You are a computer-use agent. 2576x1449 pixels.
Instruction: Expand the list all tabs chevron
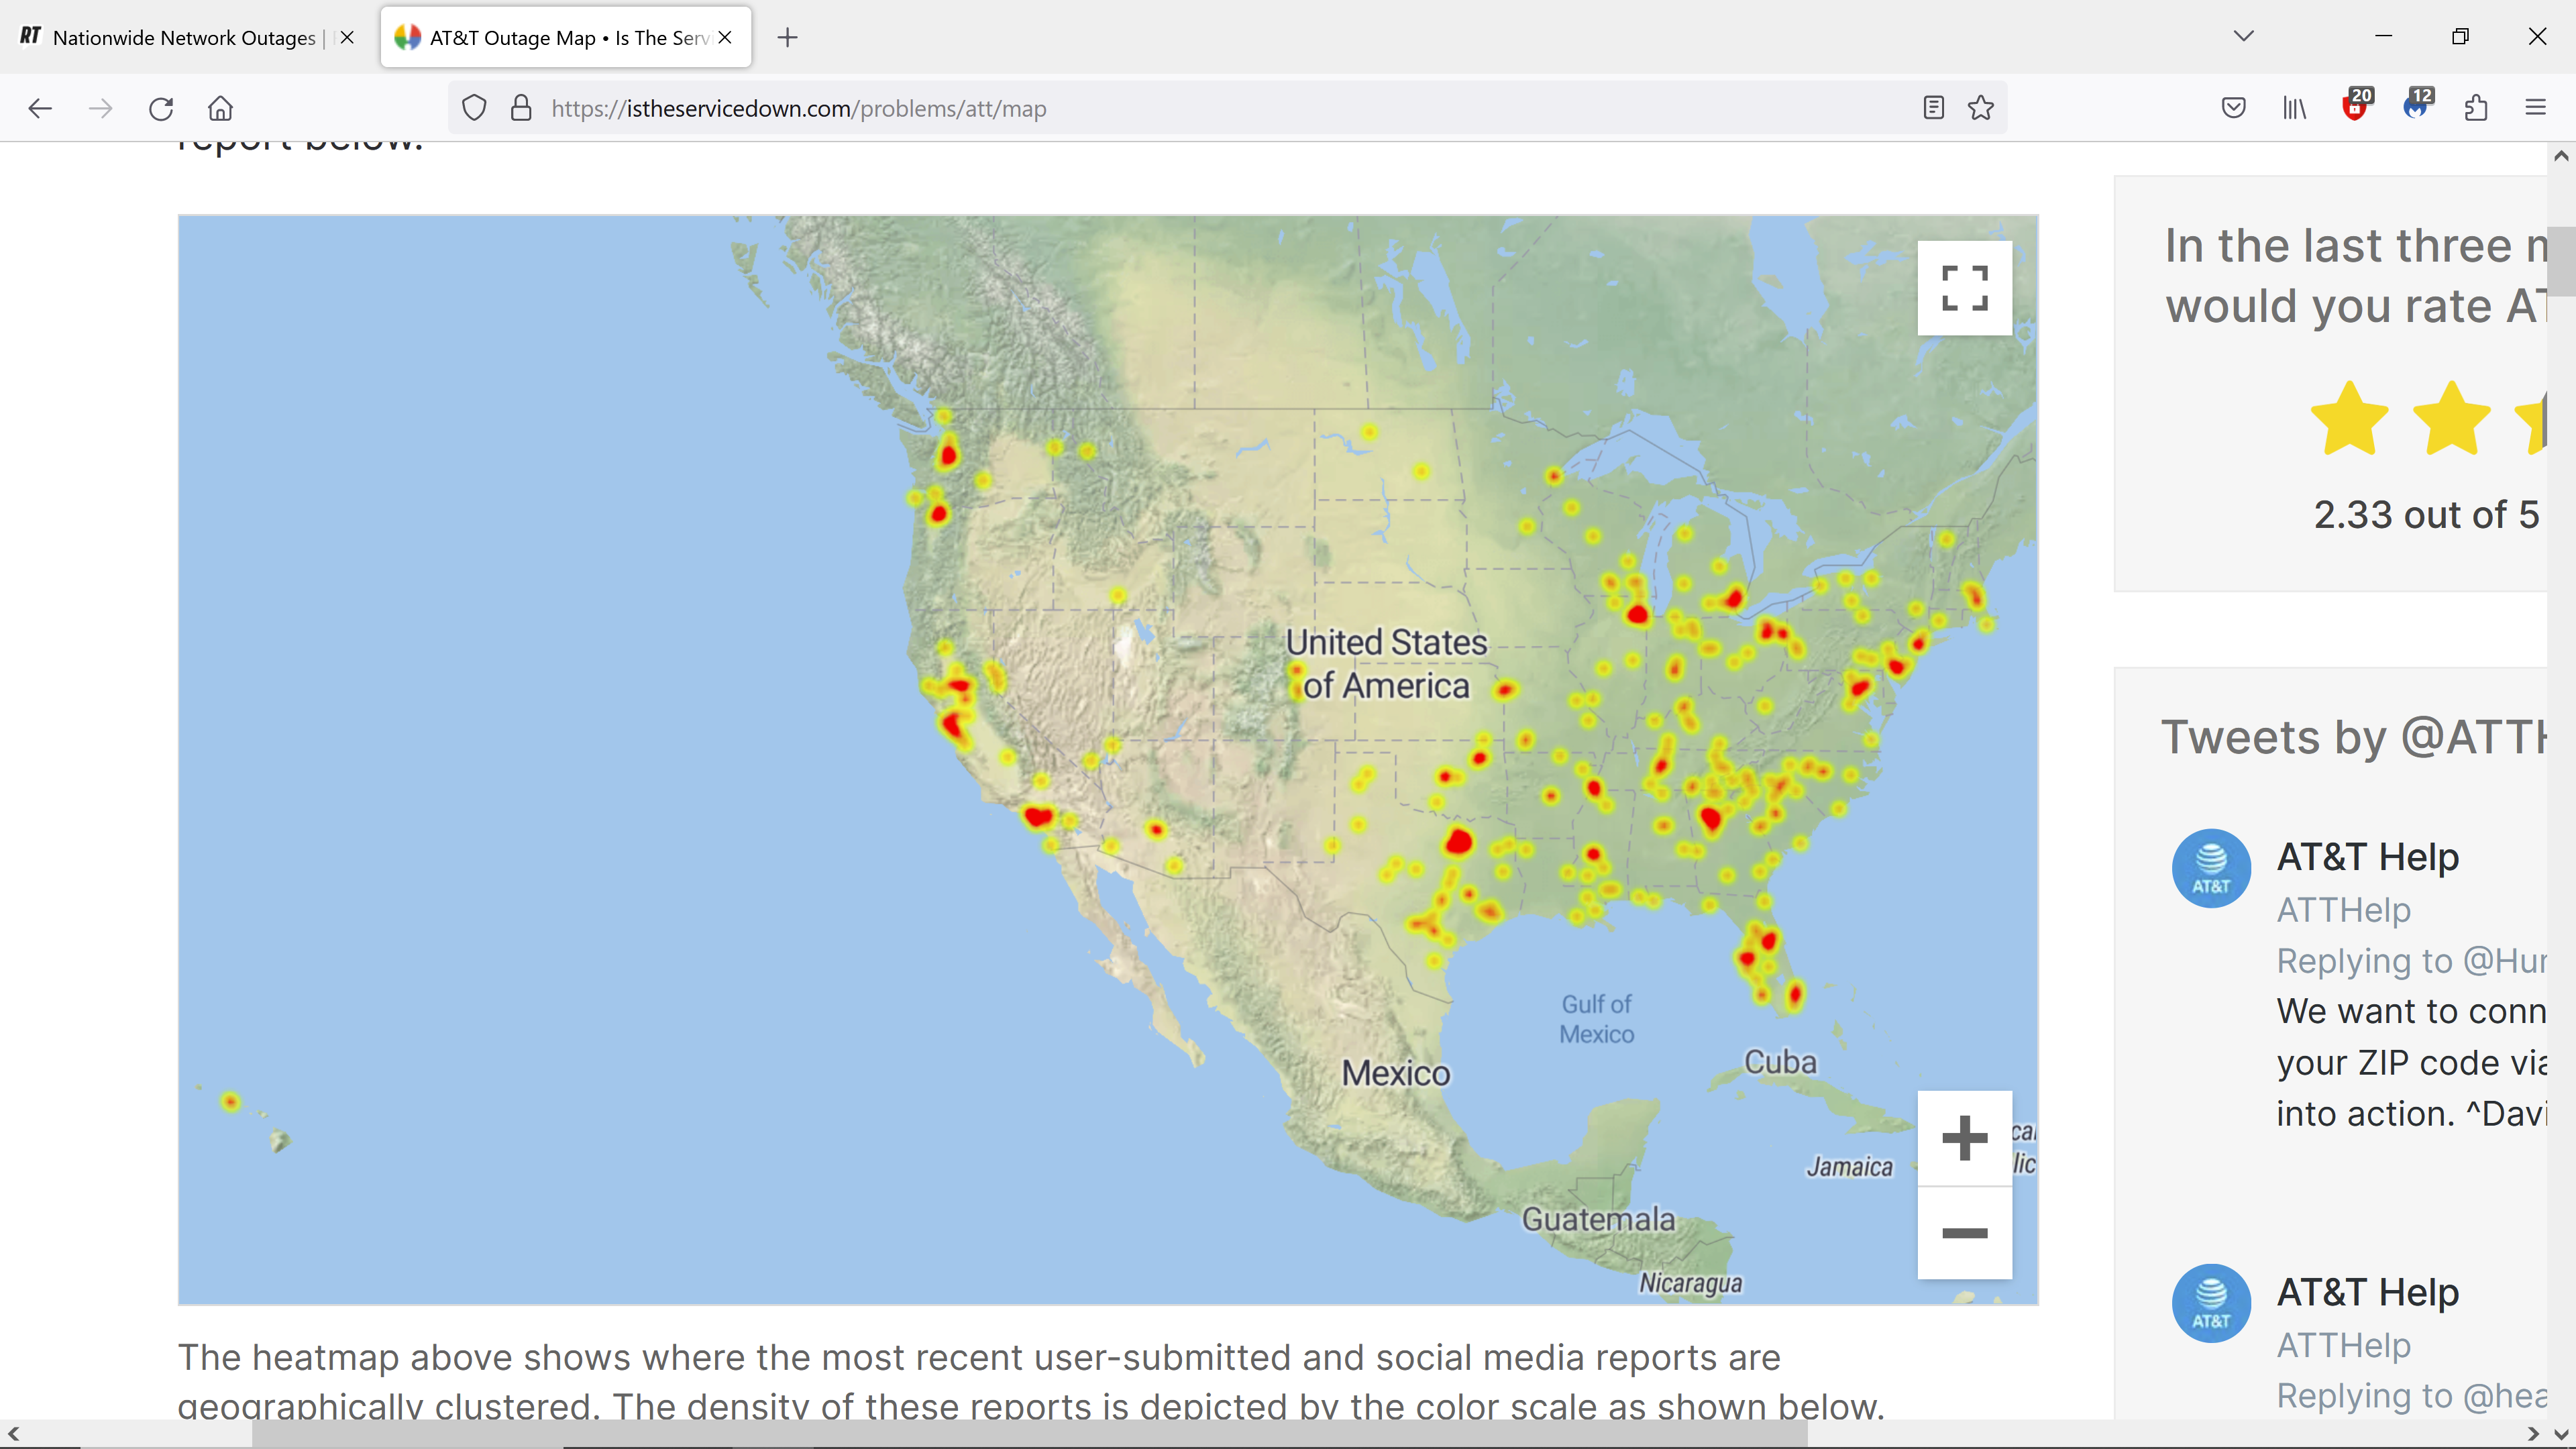click(x=2243, y=37)
